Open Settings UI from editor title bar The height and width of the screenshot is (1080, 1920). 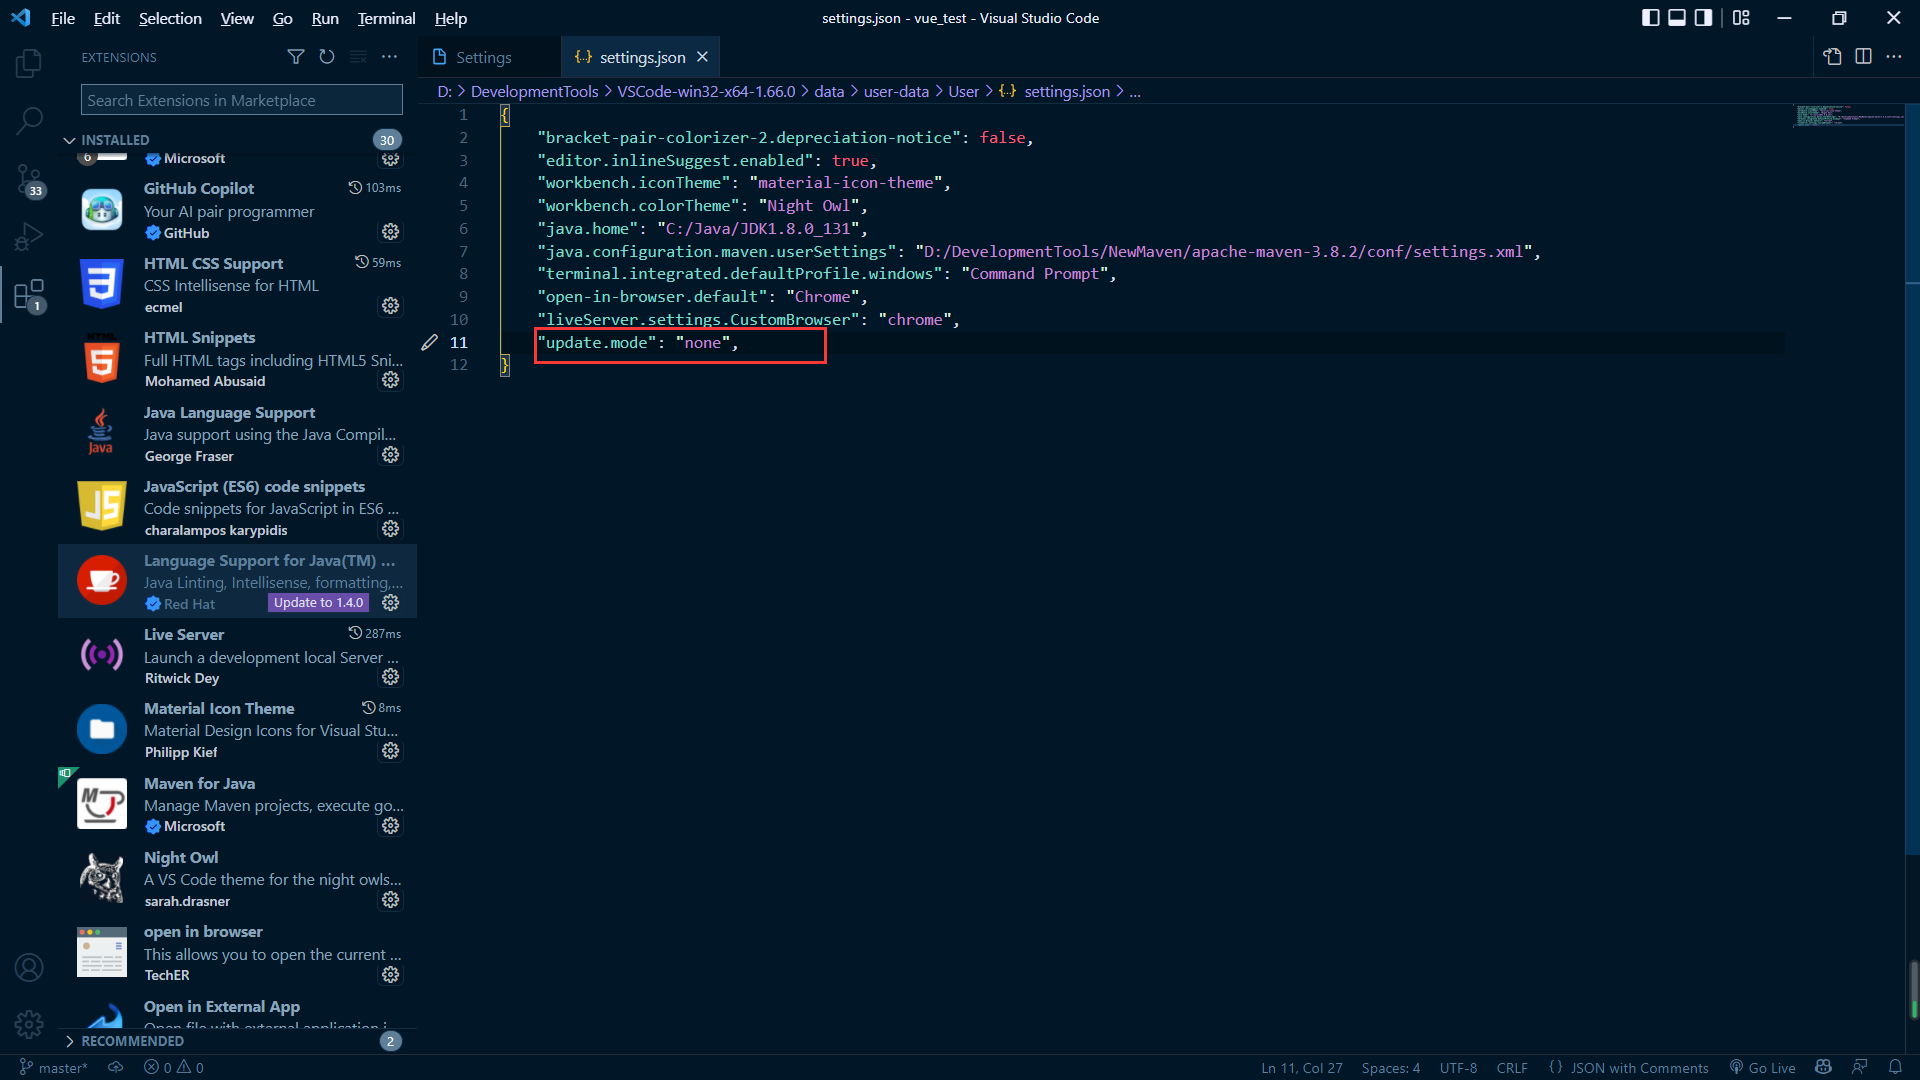1832,57
